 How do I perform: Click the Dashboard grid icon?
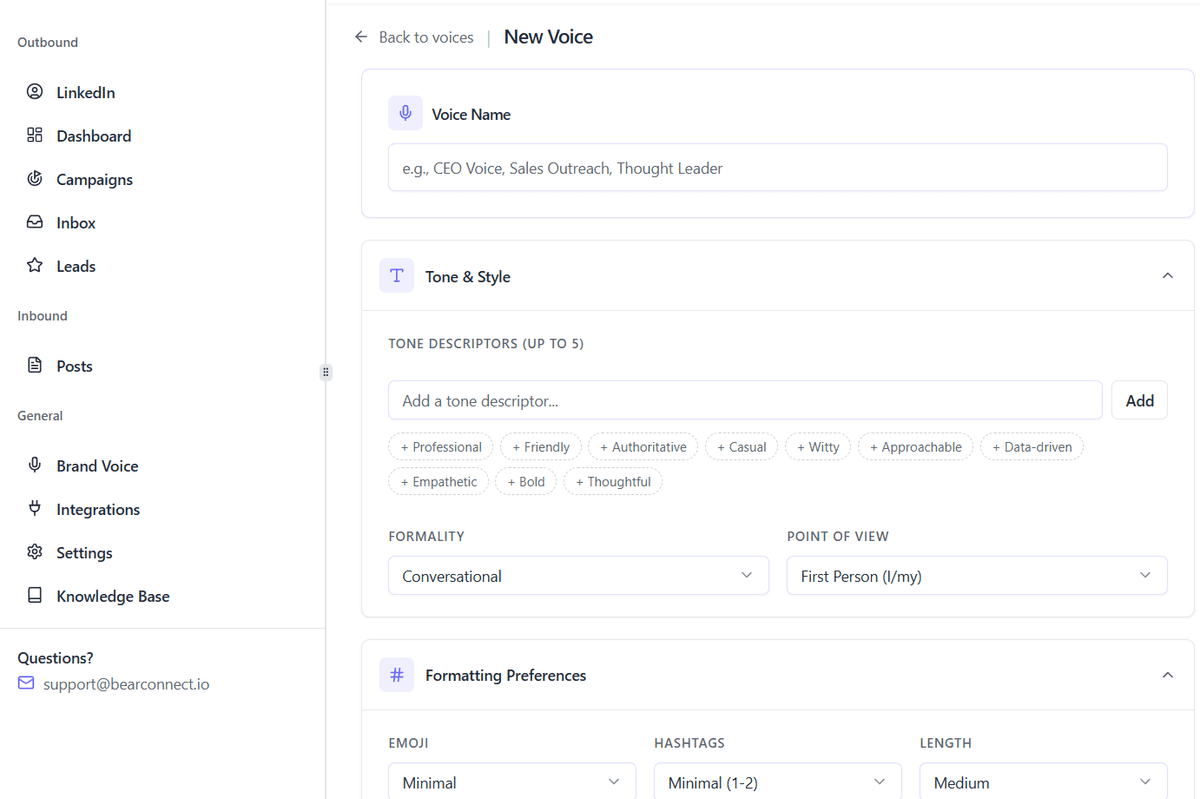click(x=35, y=135)
